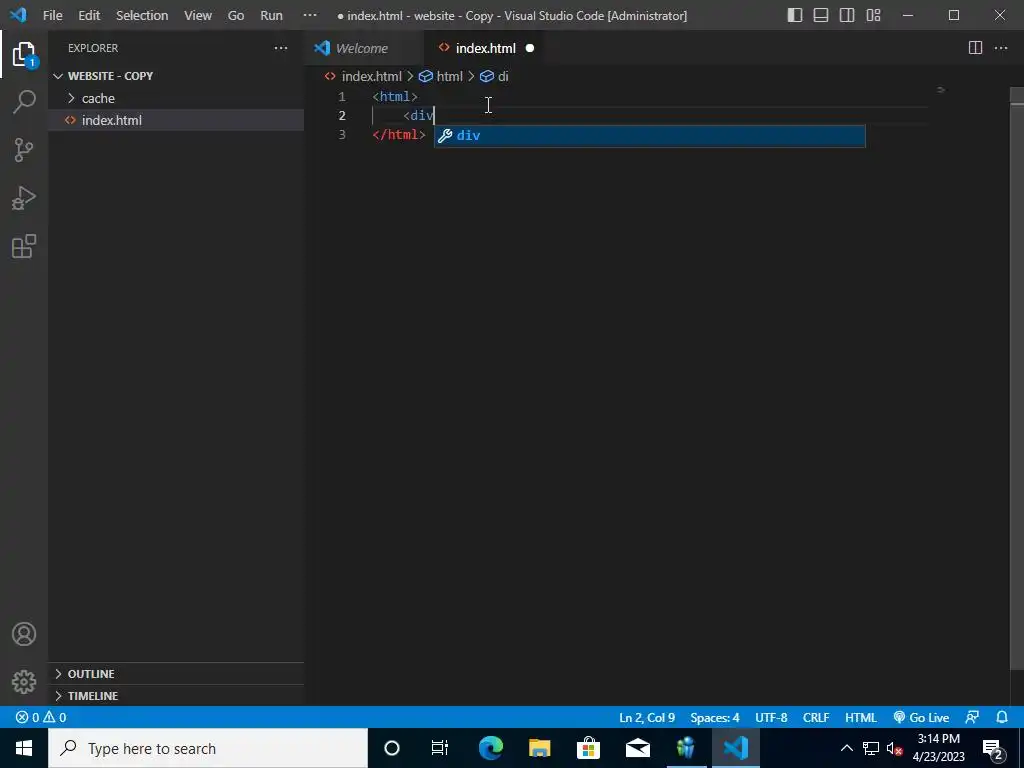Click Ln 2, Col 9 status item

[647, 717]
